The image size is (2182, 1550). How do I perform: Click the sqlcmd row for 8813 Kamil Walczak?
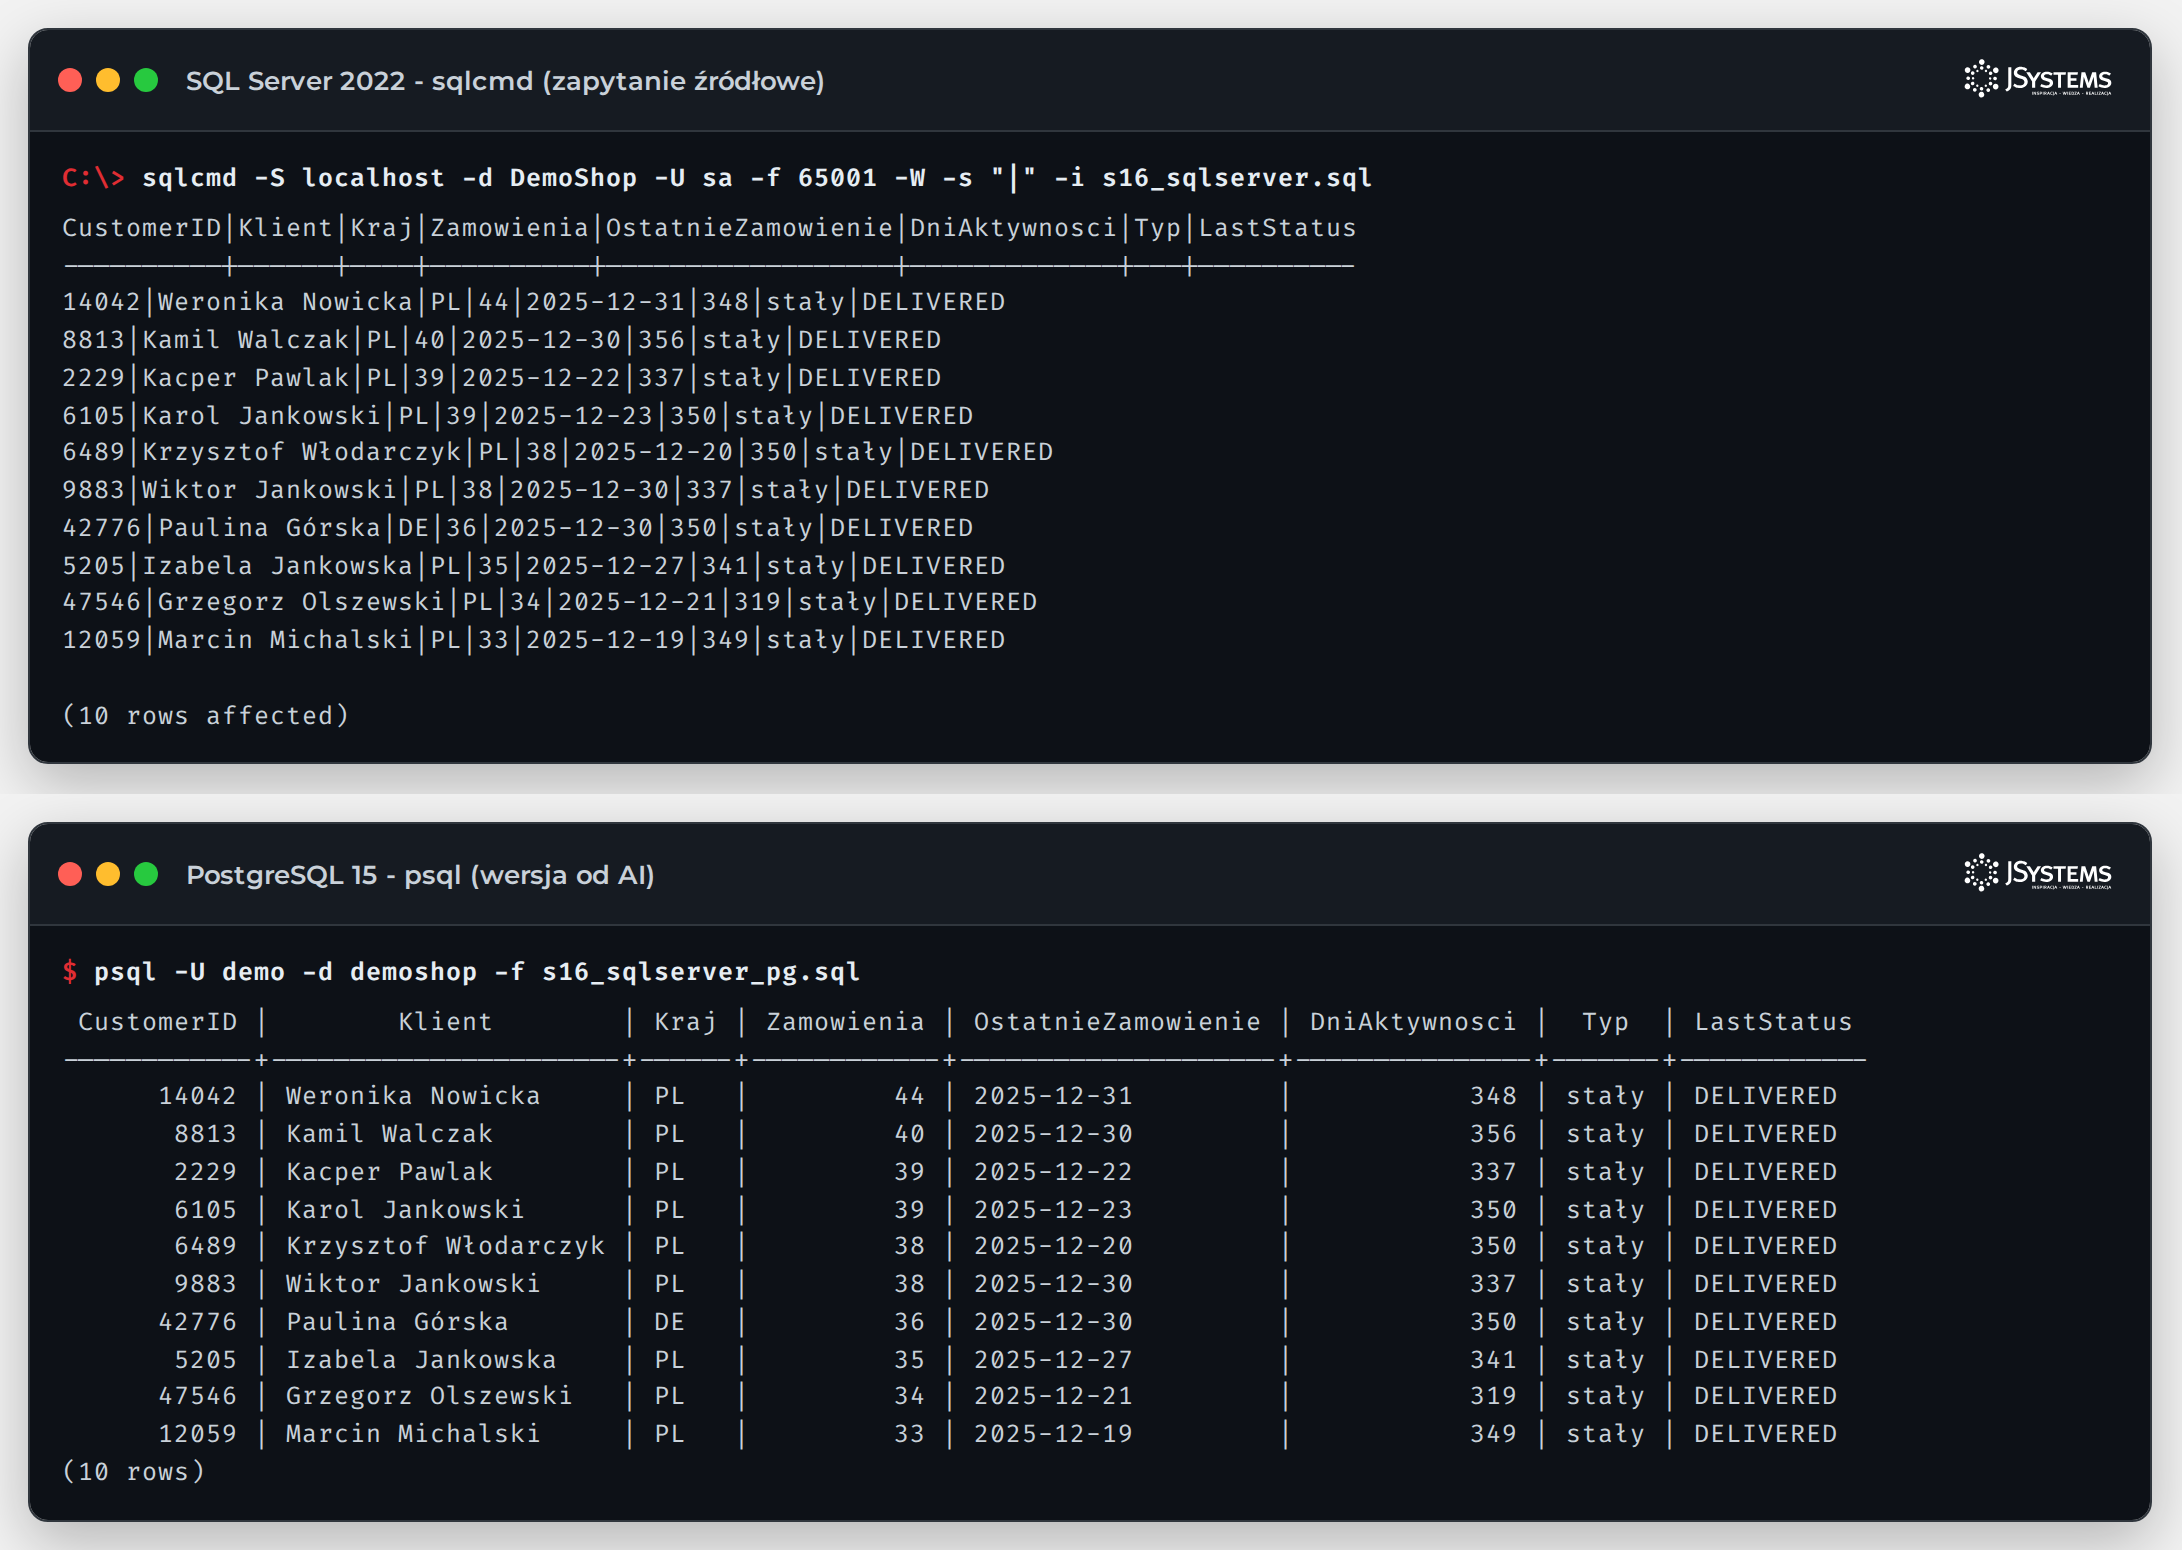pyautogui.click(x=502, y=340)
